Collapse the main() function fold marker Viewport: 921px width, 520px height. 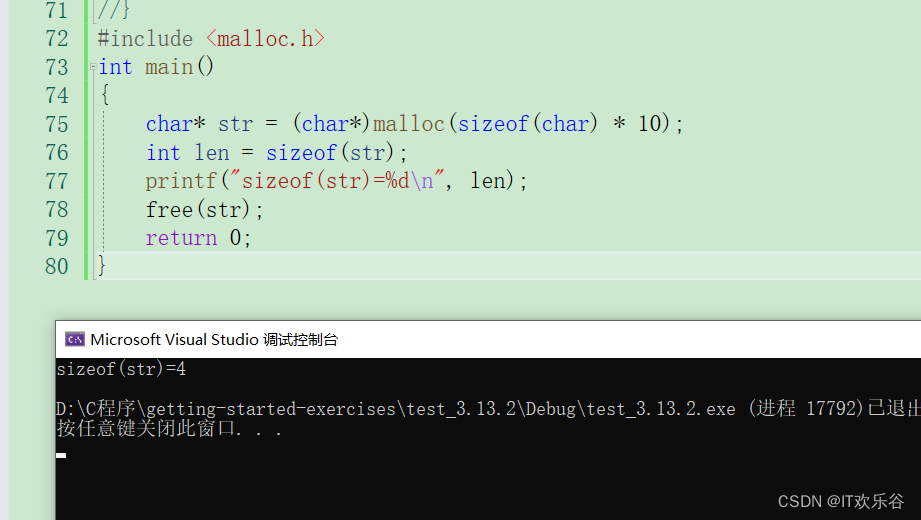click(92, 67)
